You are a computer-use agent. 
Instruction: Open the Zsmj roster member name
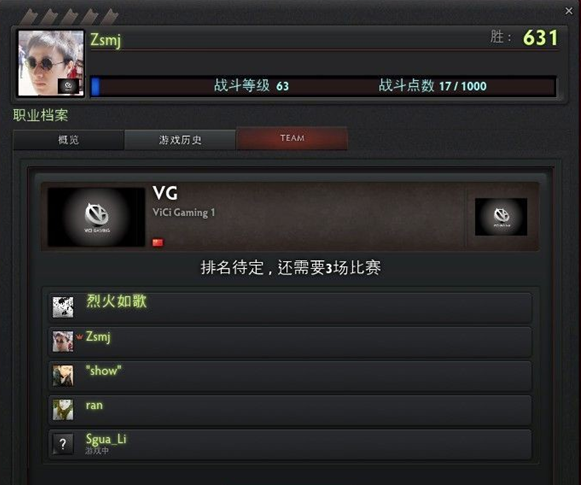coord(98,336)
